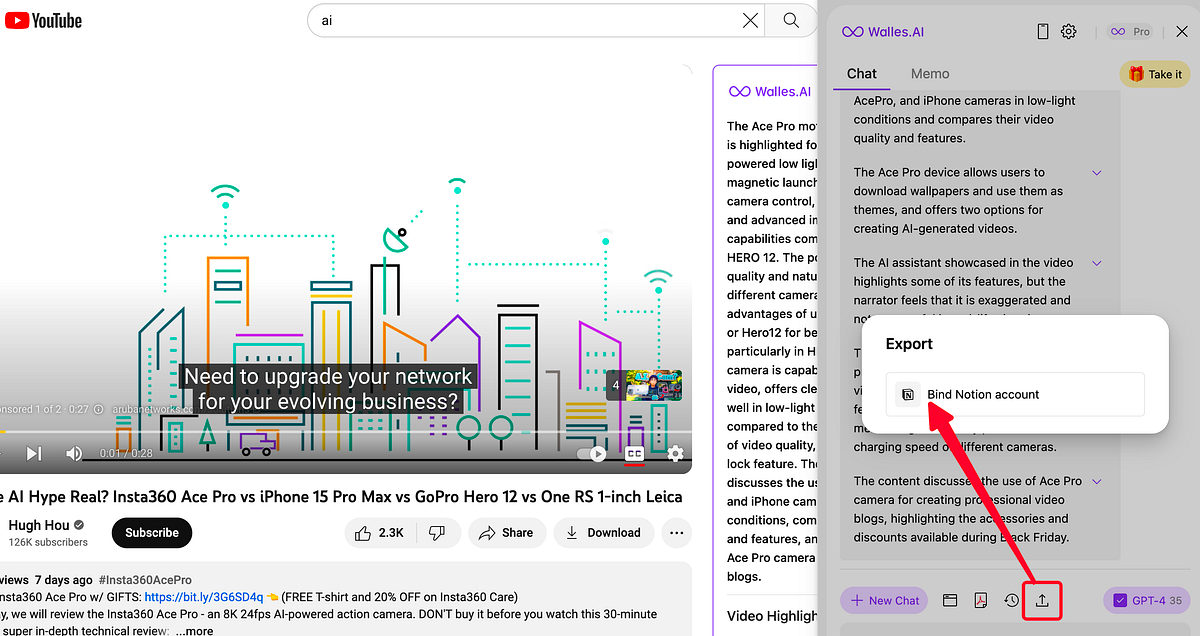Viewport: 1200px width, 636px height.
Task: Open the bit.ly gifts link in the description
Action: click(x=203, y=596)
